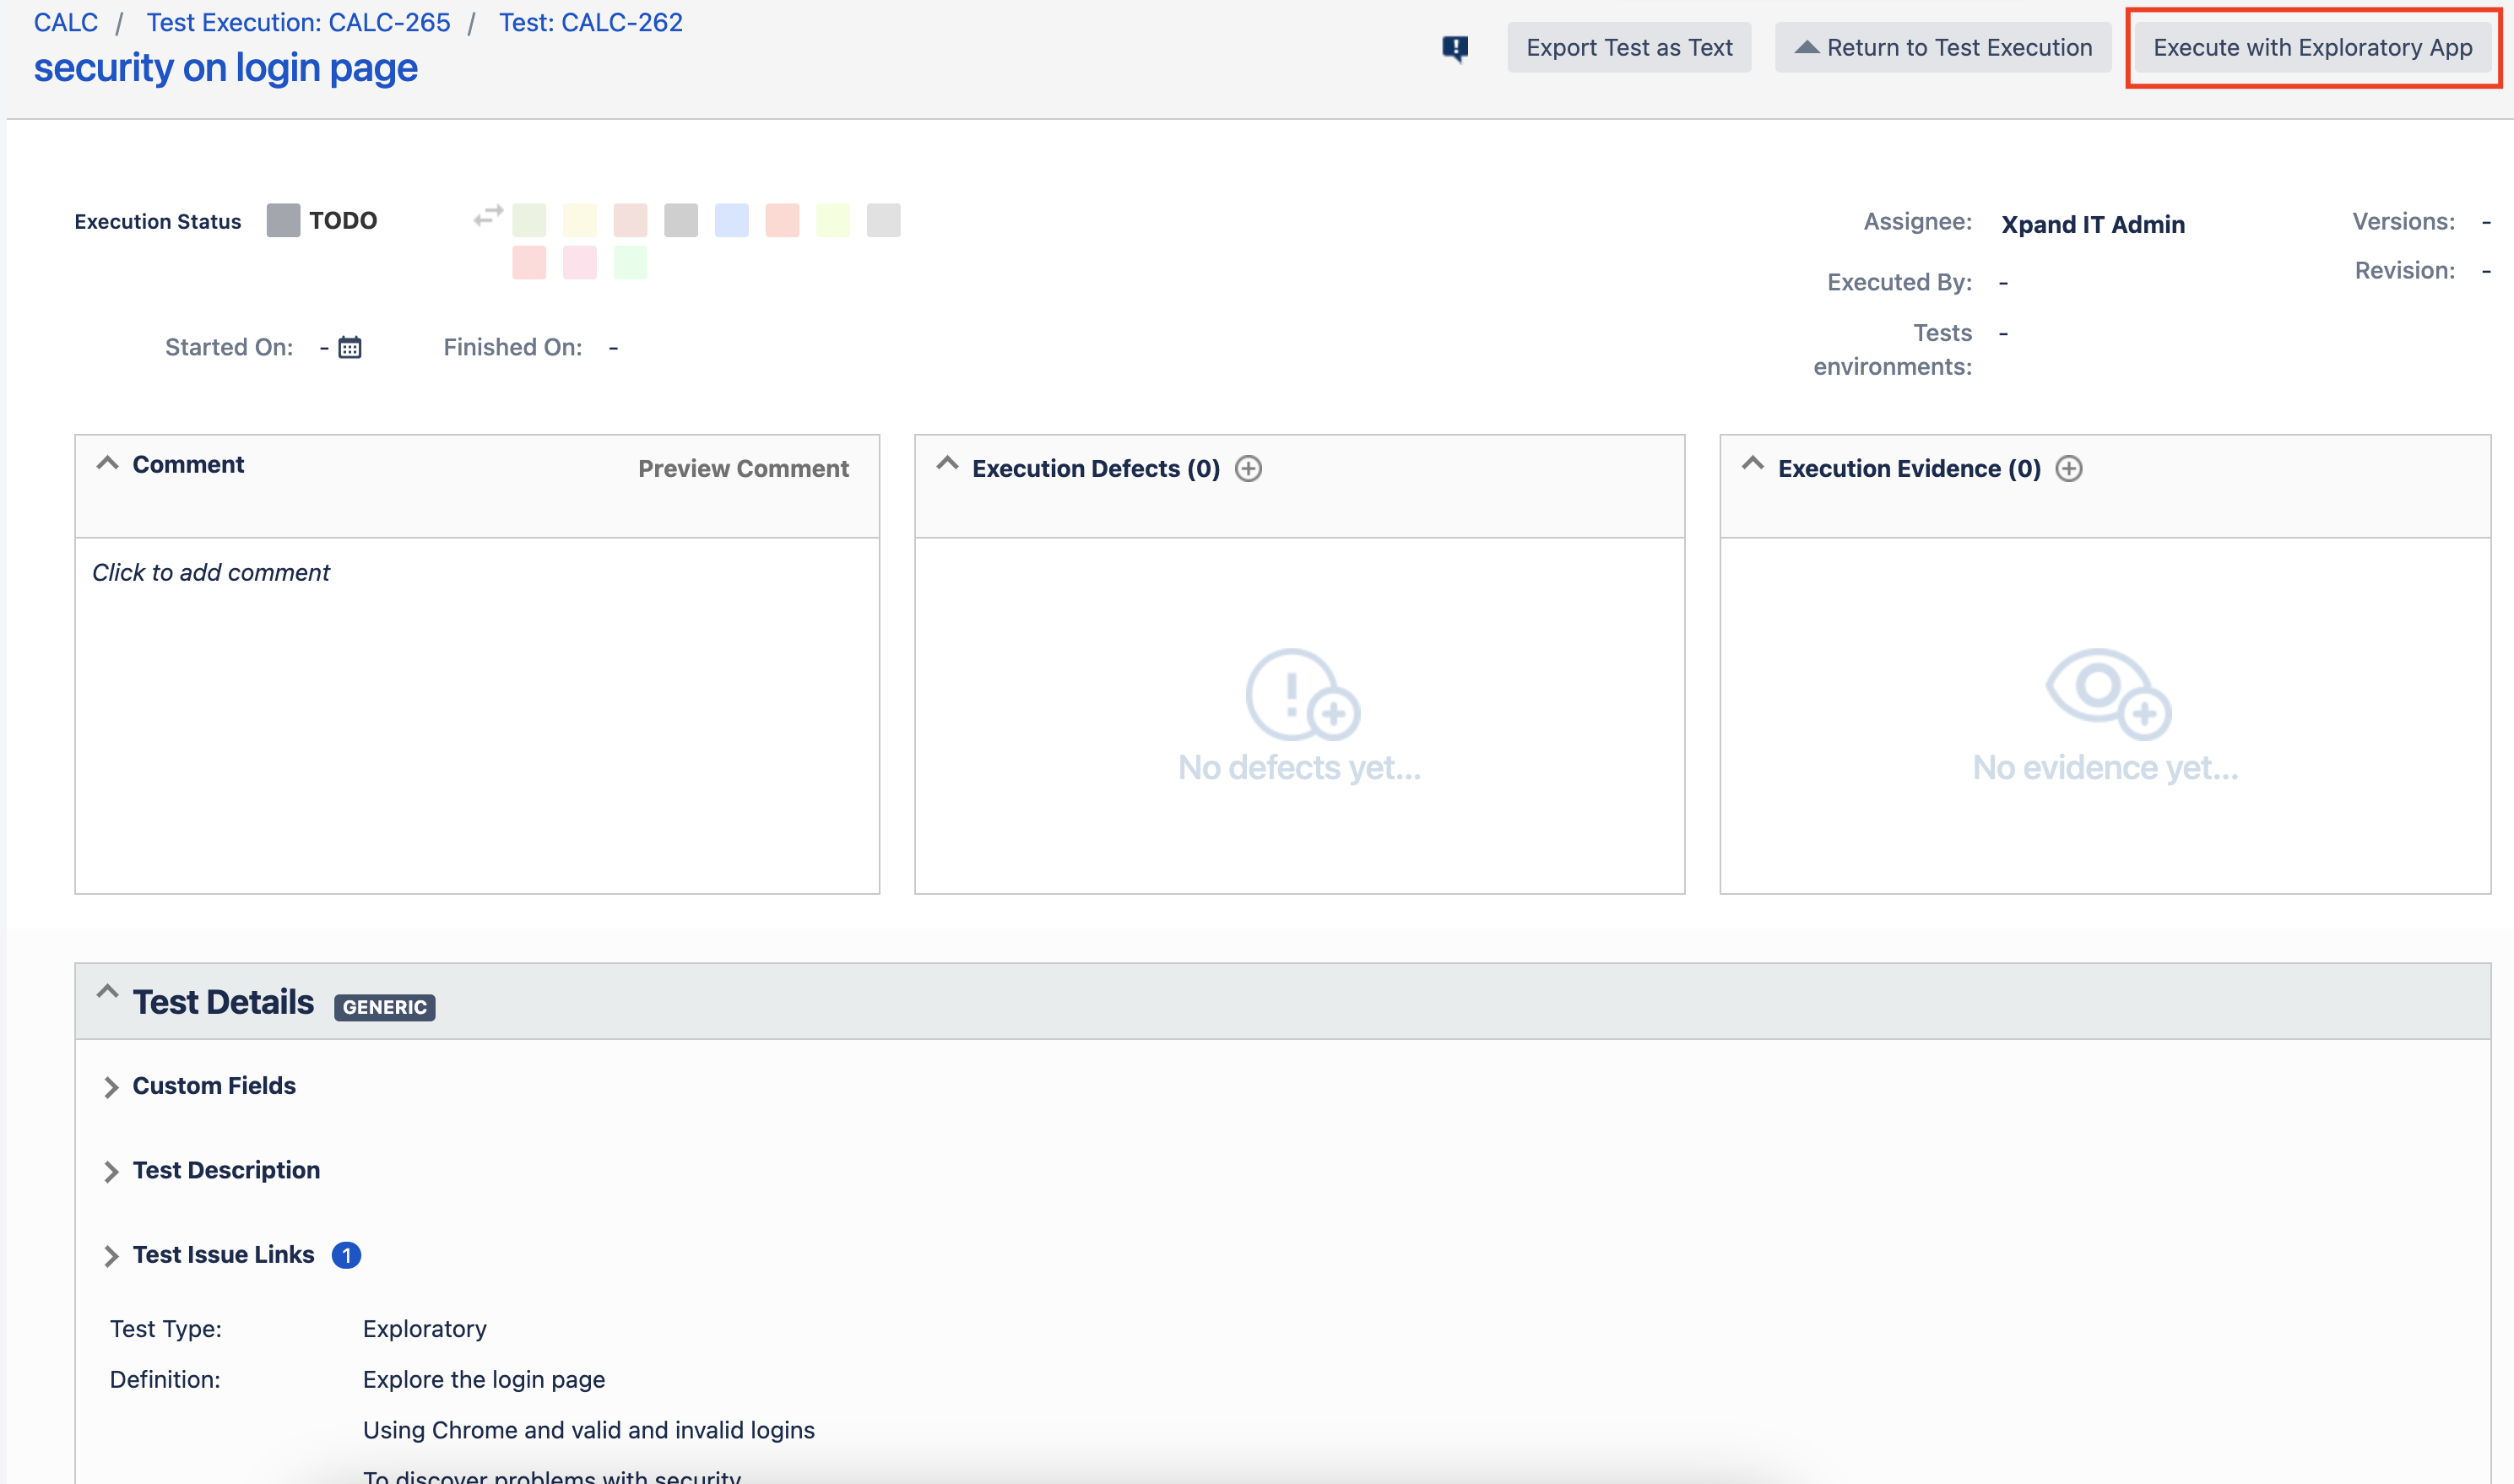This screenshot has height=1484, width=2514.
Task: Click 'Using Chrome and valid and invalid logins' text
Action: coord(589,1430)
